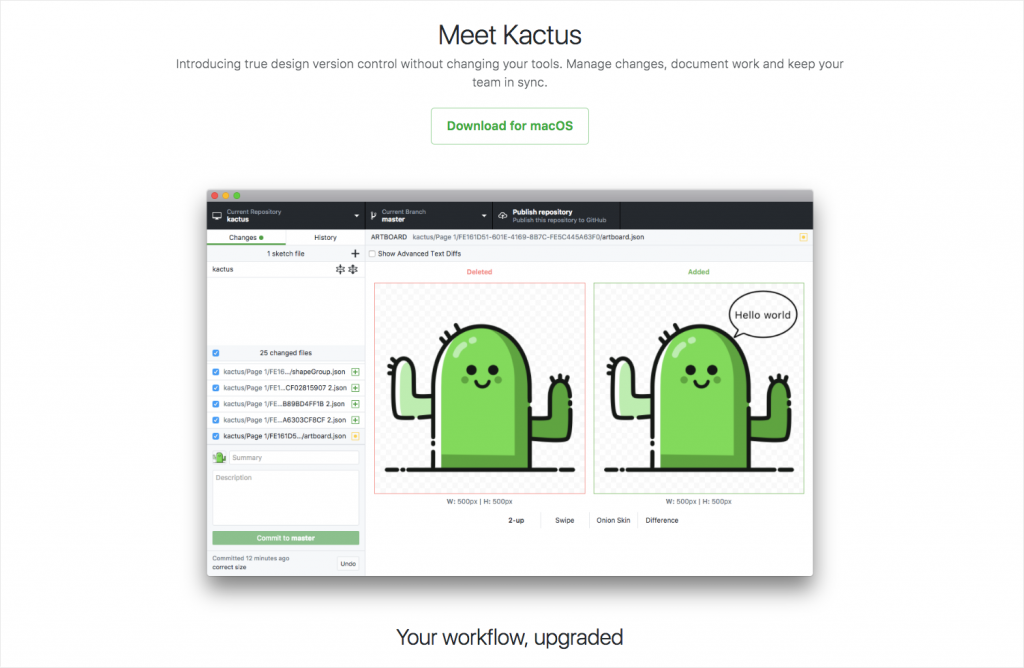Viewport: 1024px width, 668px height.
Task: Click the cactus avatar beside the Summary field
Action: (219, 458)
